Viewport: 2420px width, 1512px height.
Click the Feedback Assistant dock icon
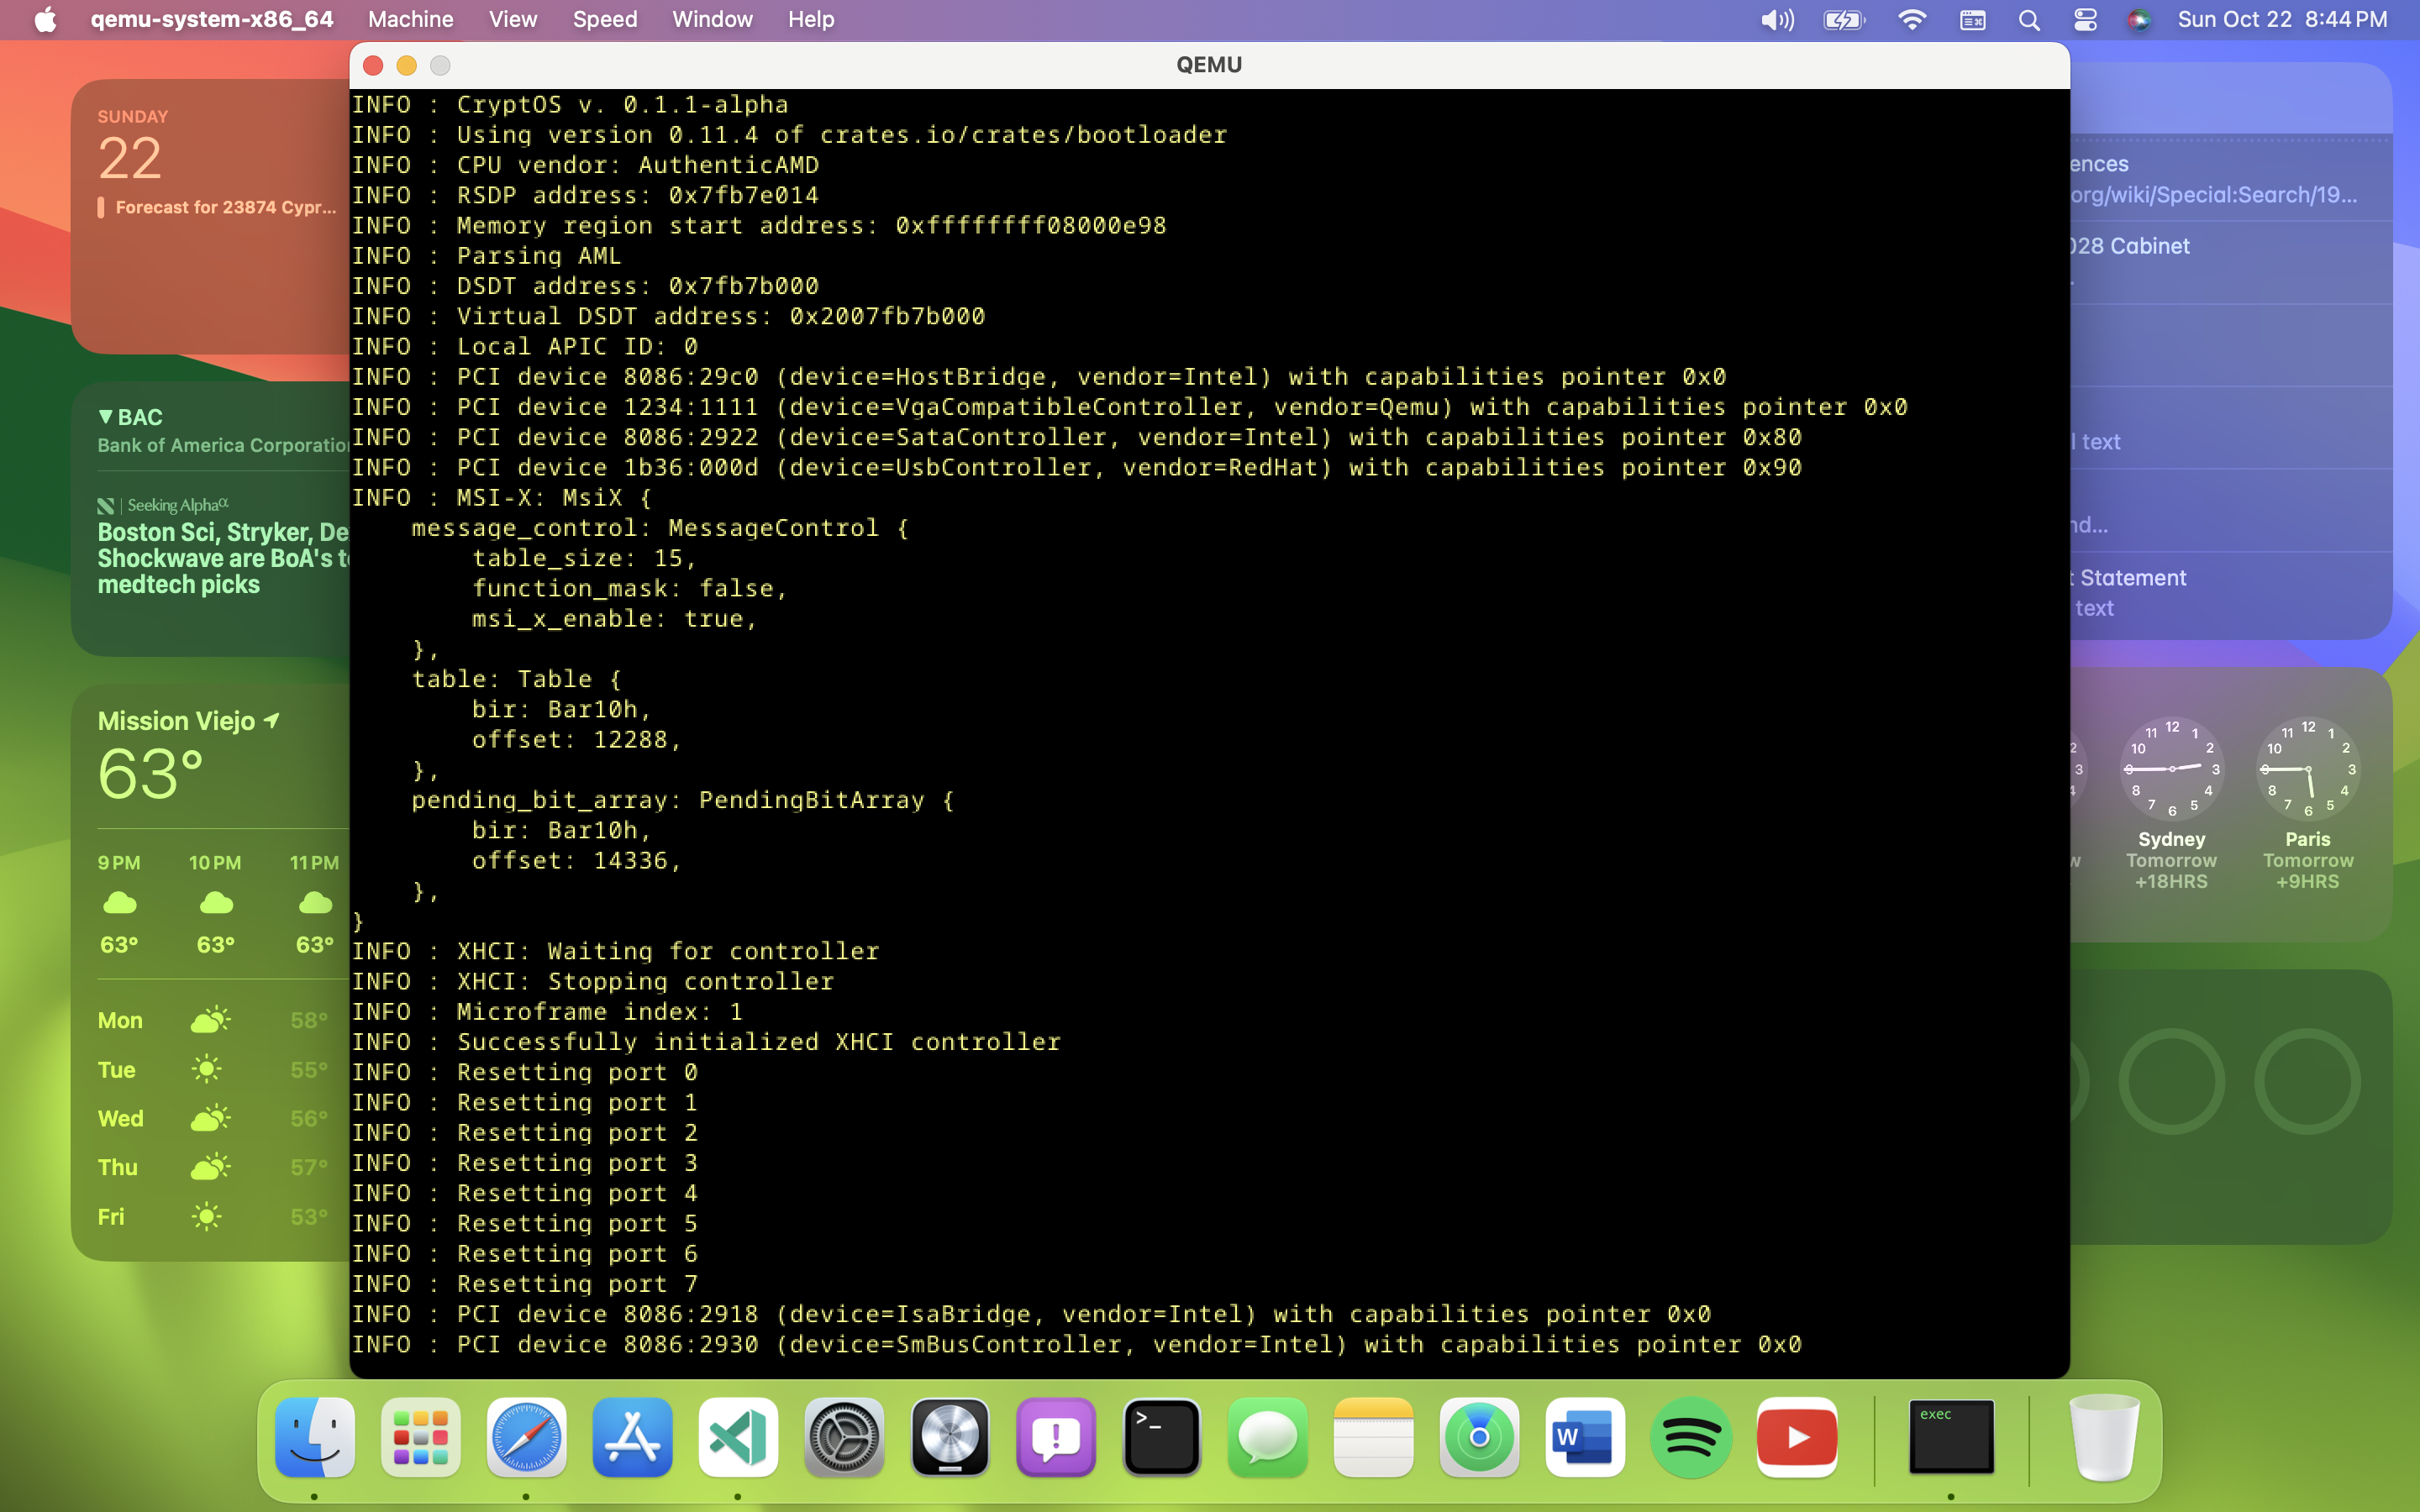1056,1438
